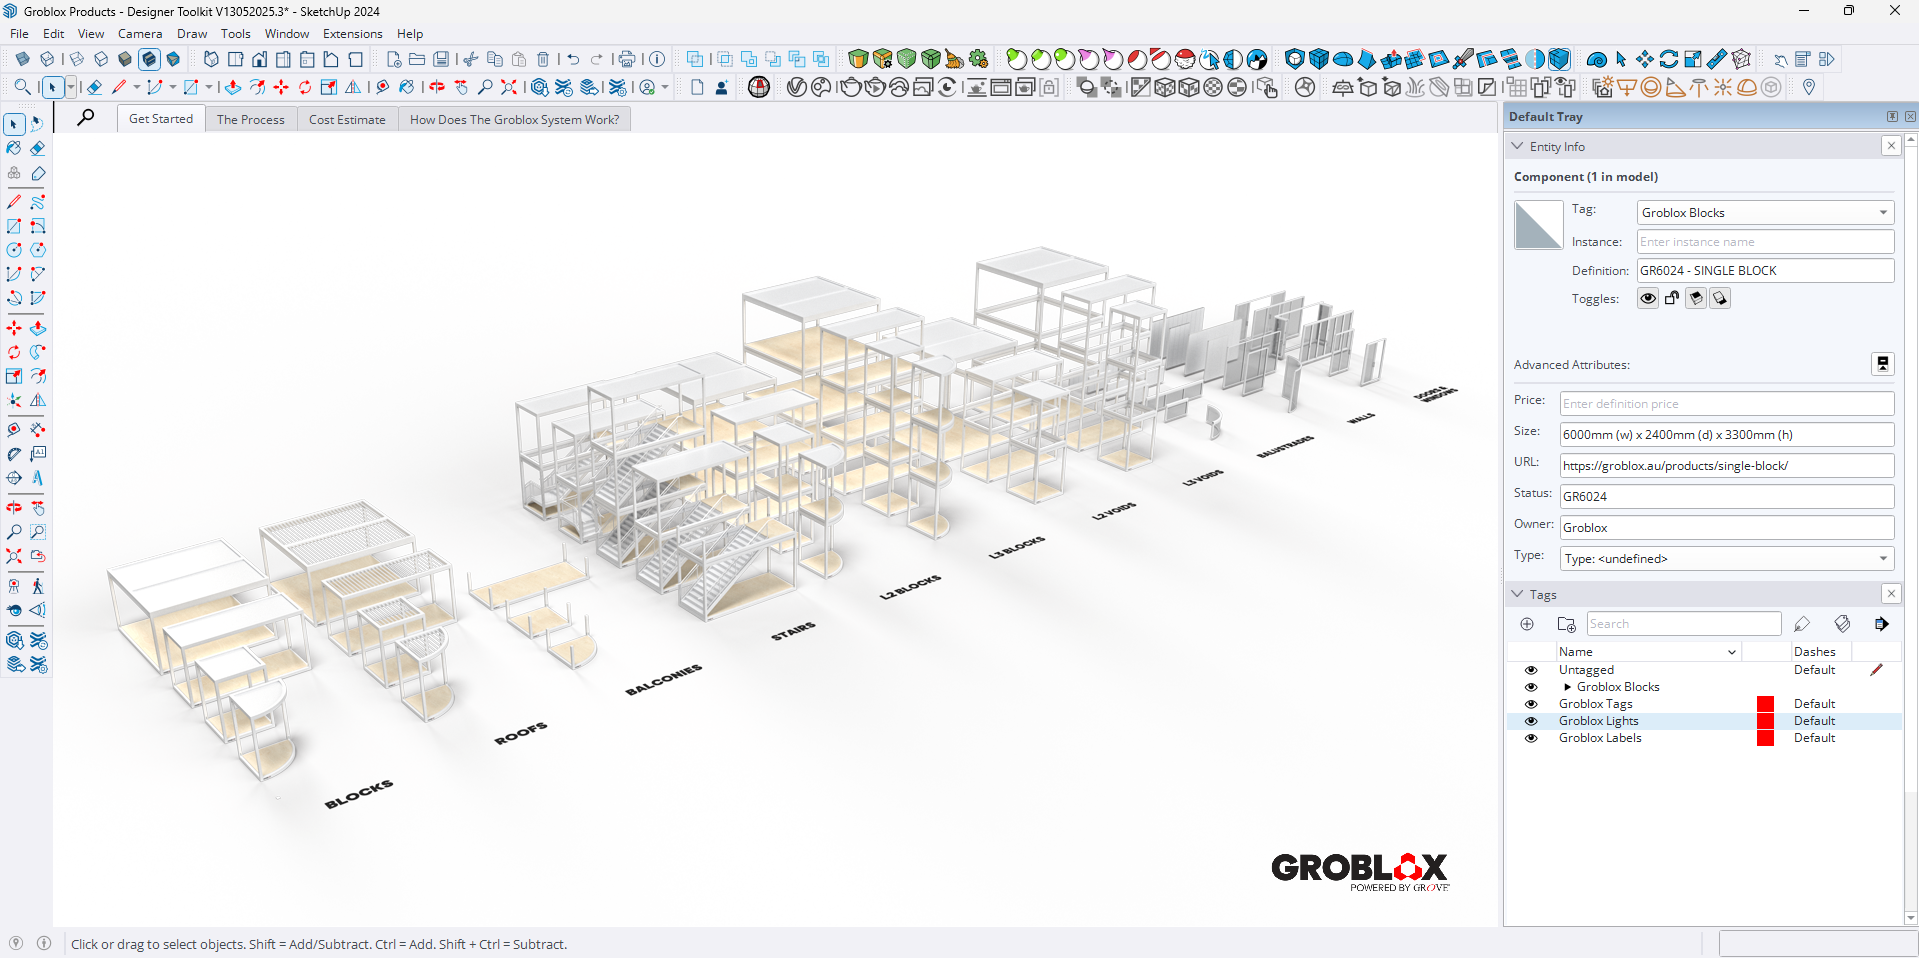Toggle the Locked padlock in Entity Info
The image size is (1920, 958).
pyautogui.click(x=1672, y=298)
